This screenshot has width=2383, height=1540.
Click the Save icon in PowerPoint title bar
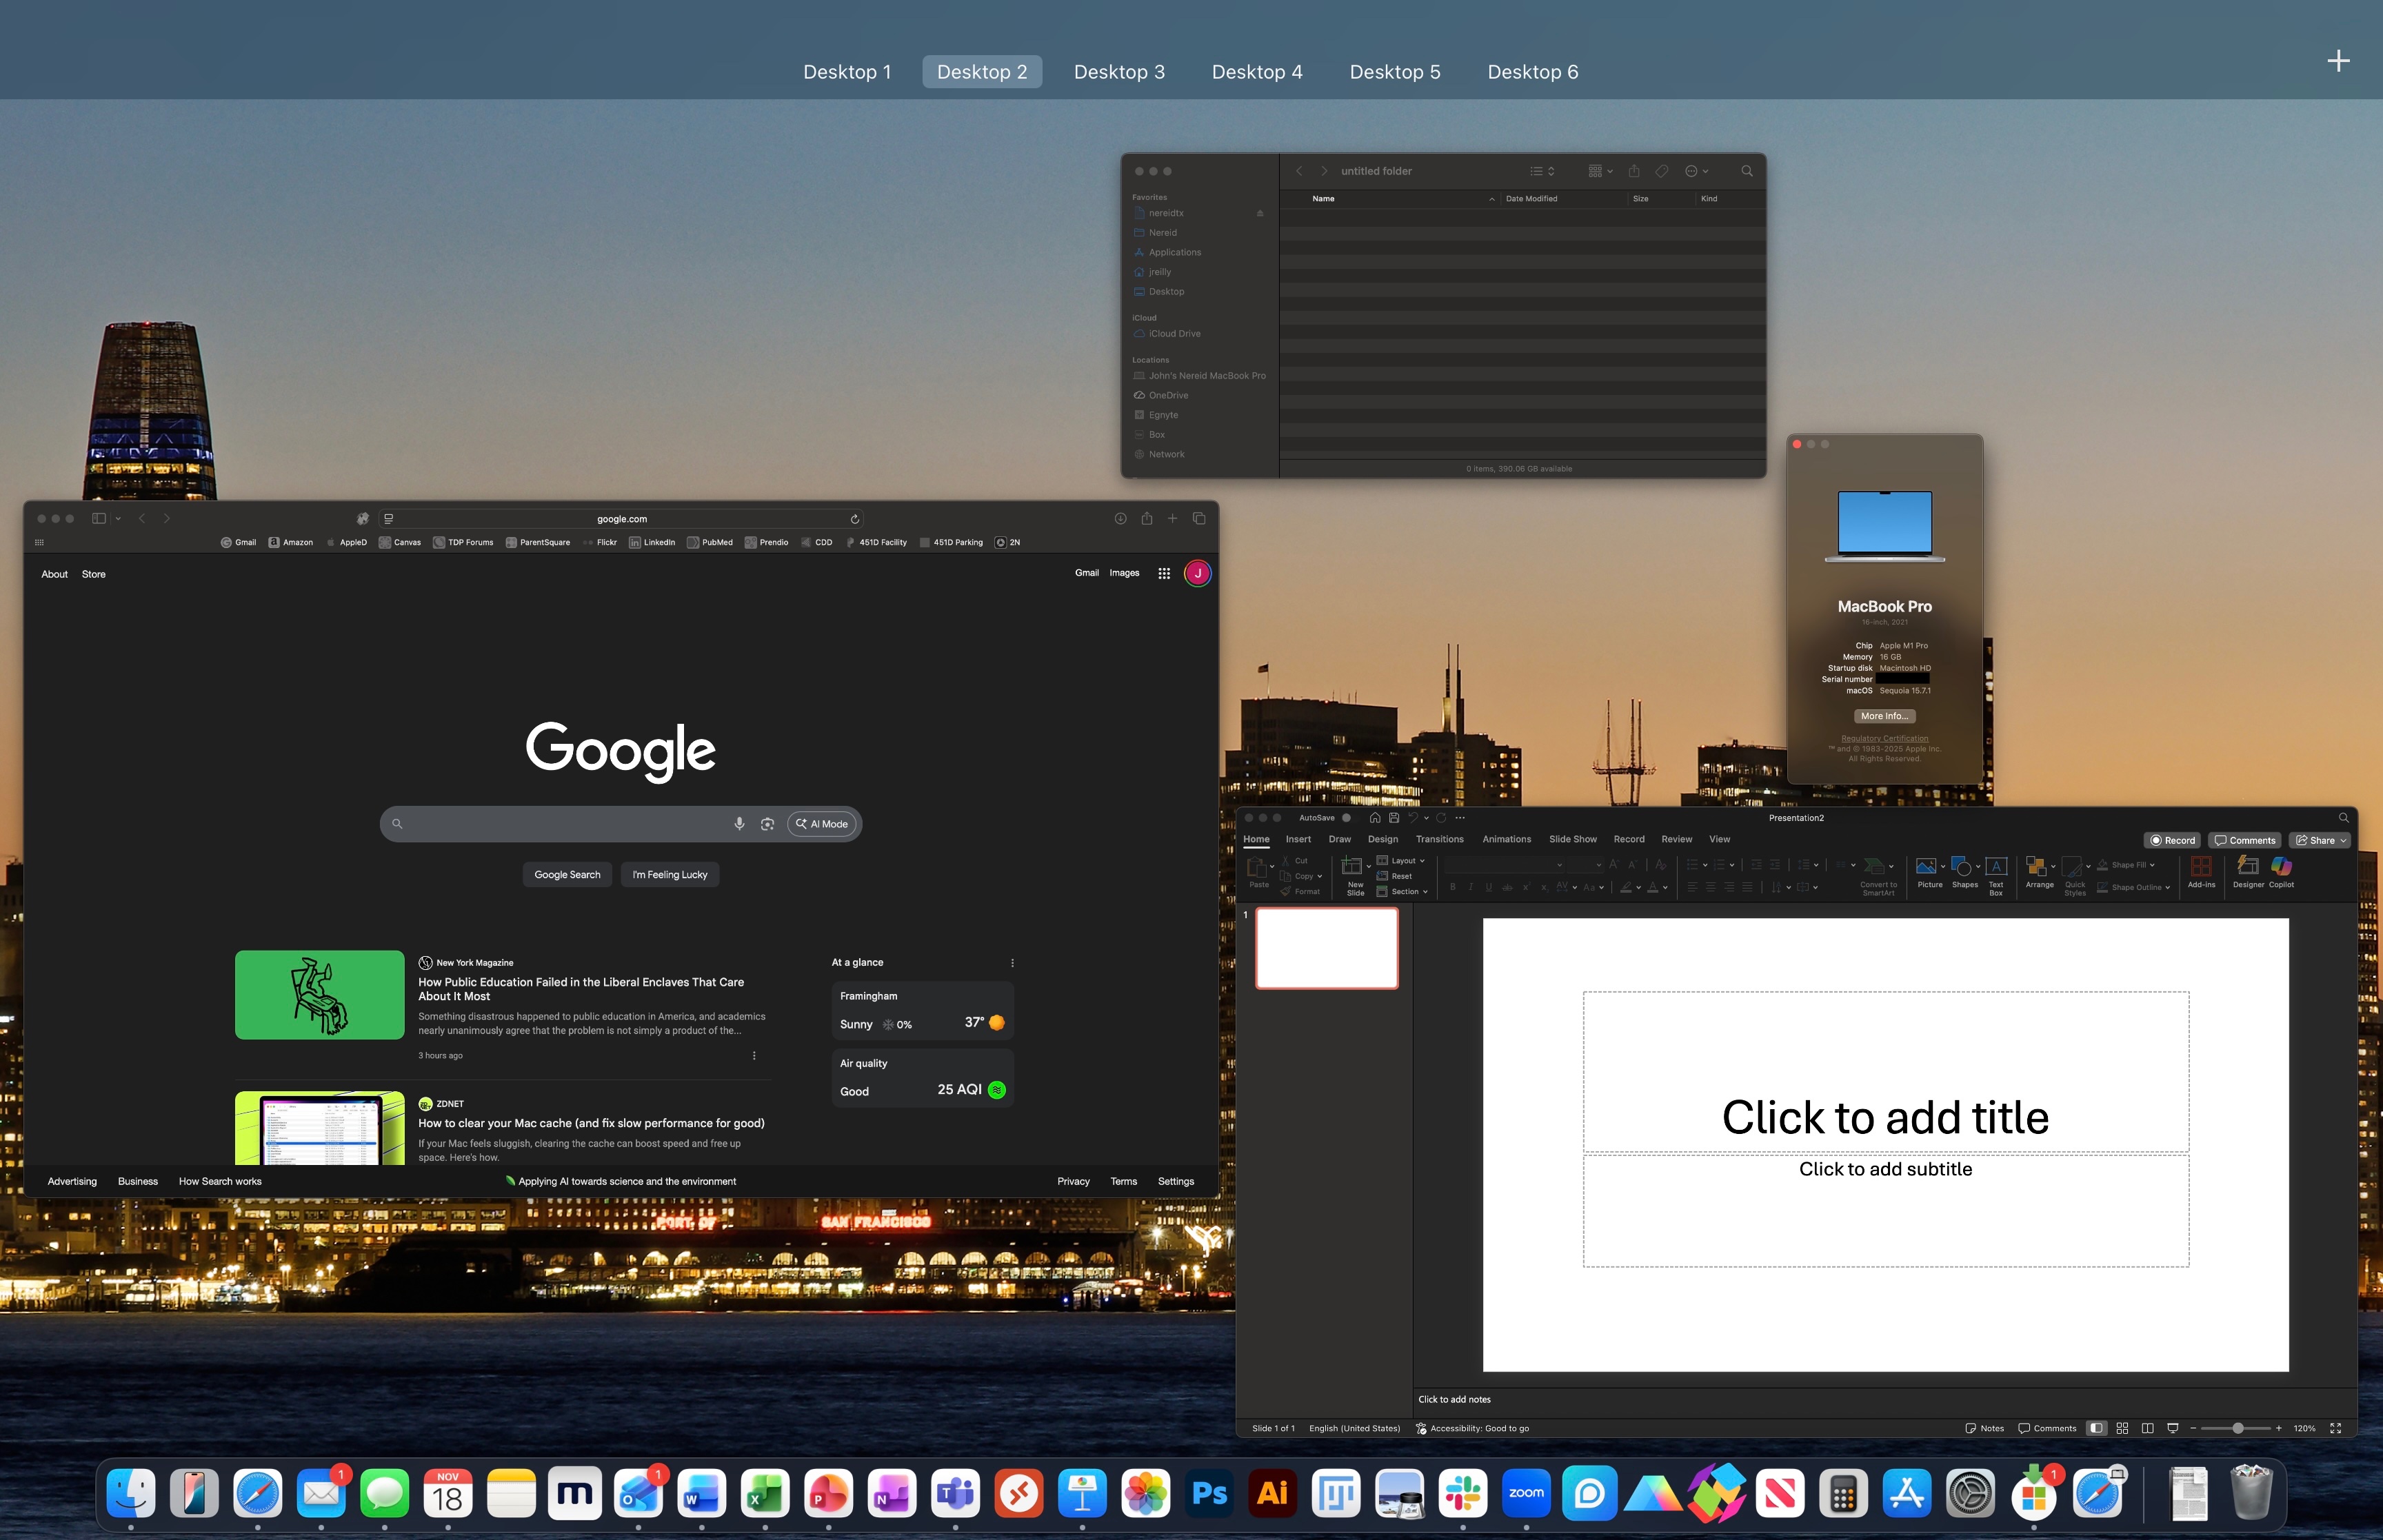1394,818
